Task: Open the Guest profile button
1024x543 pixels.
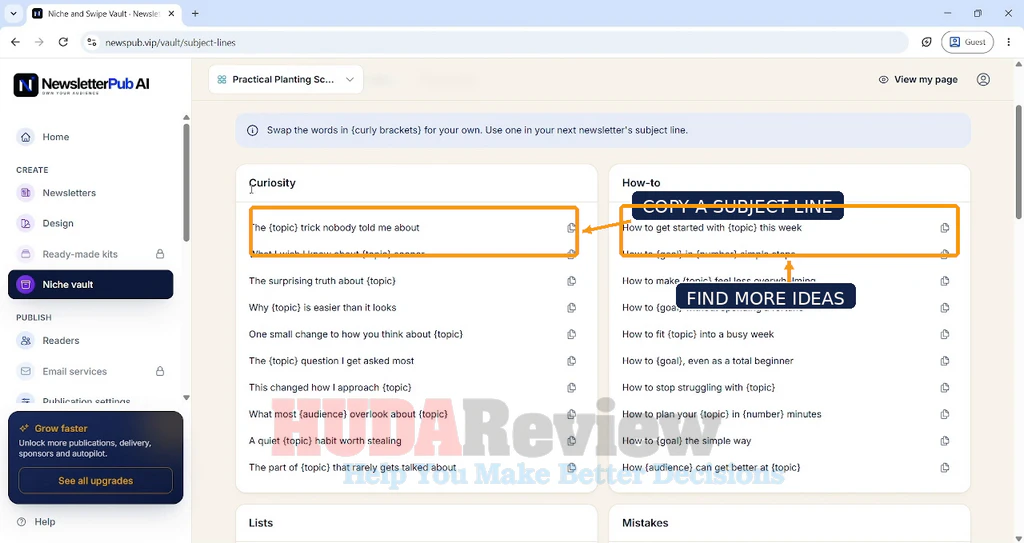Action: click(x=967, y=42)
